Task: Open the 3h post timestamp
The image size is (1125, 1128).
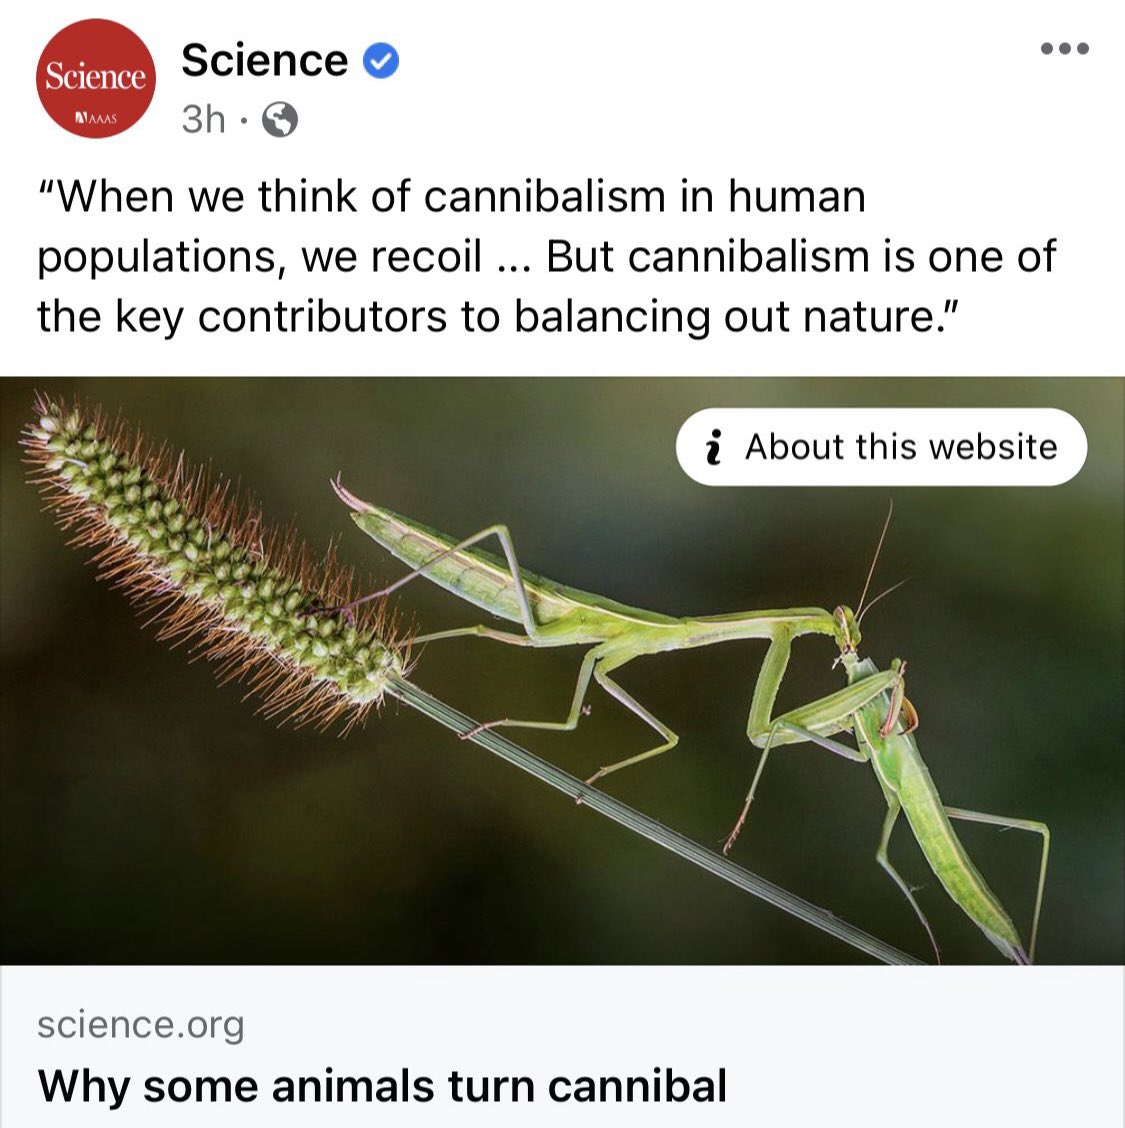Action: 204,119
